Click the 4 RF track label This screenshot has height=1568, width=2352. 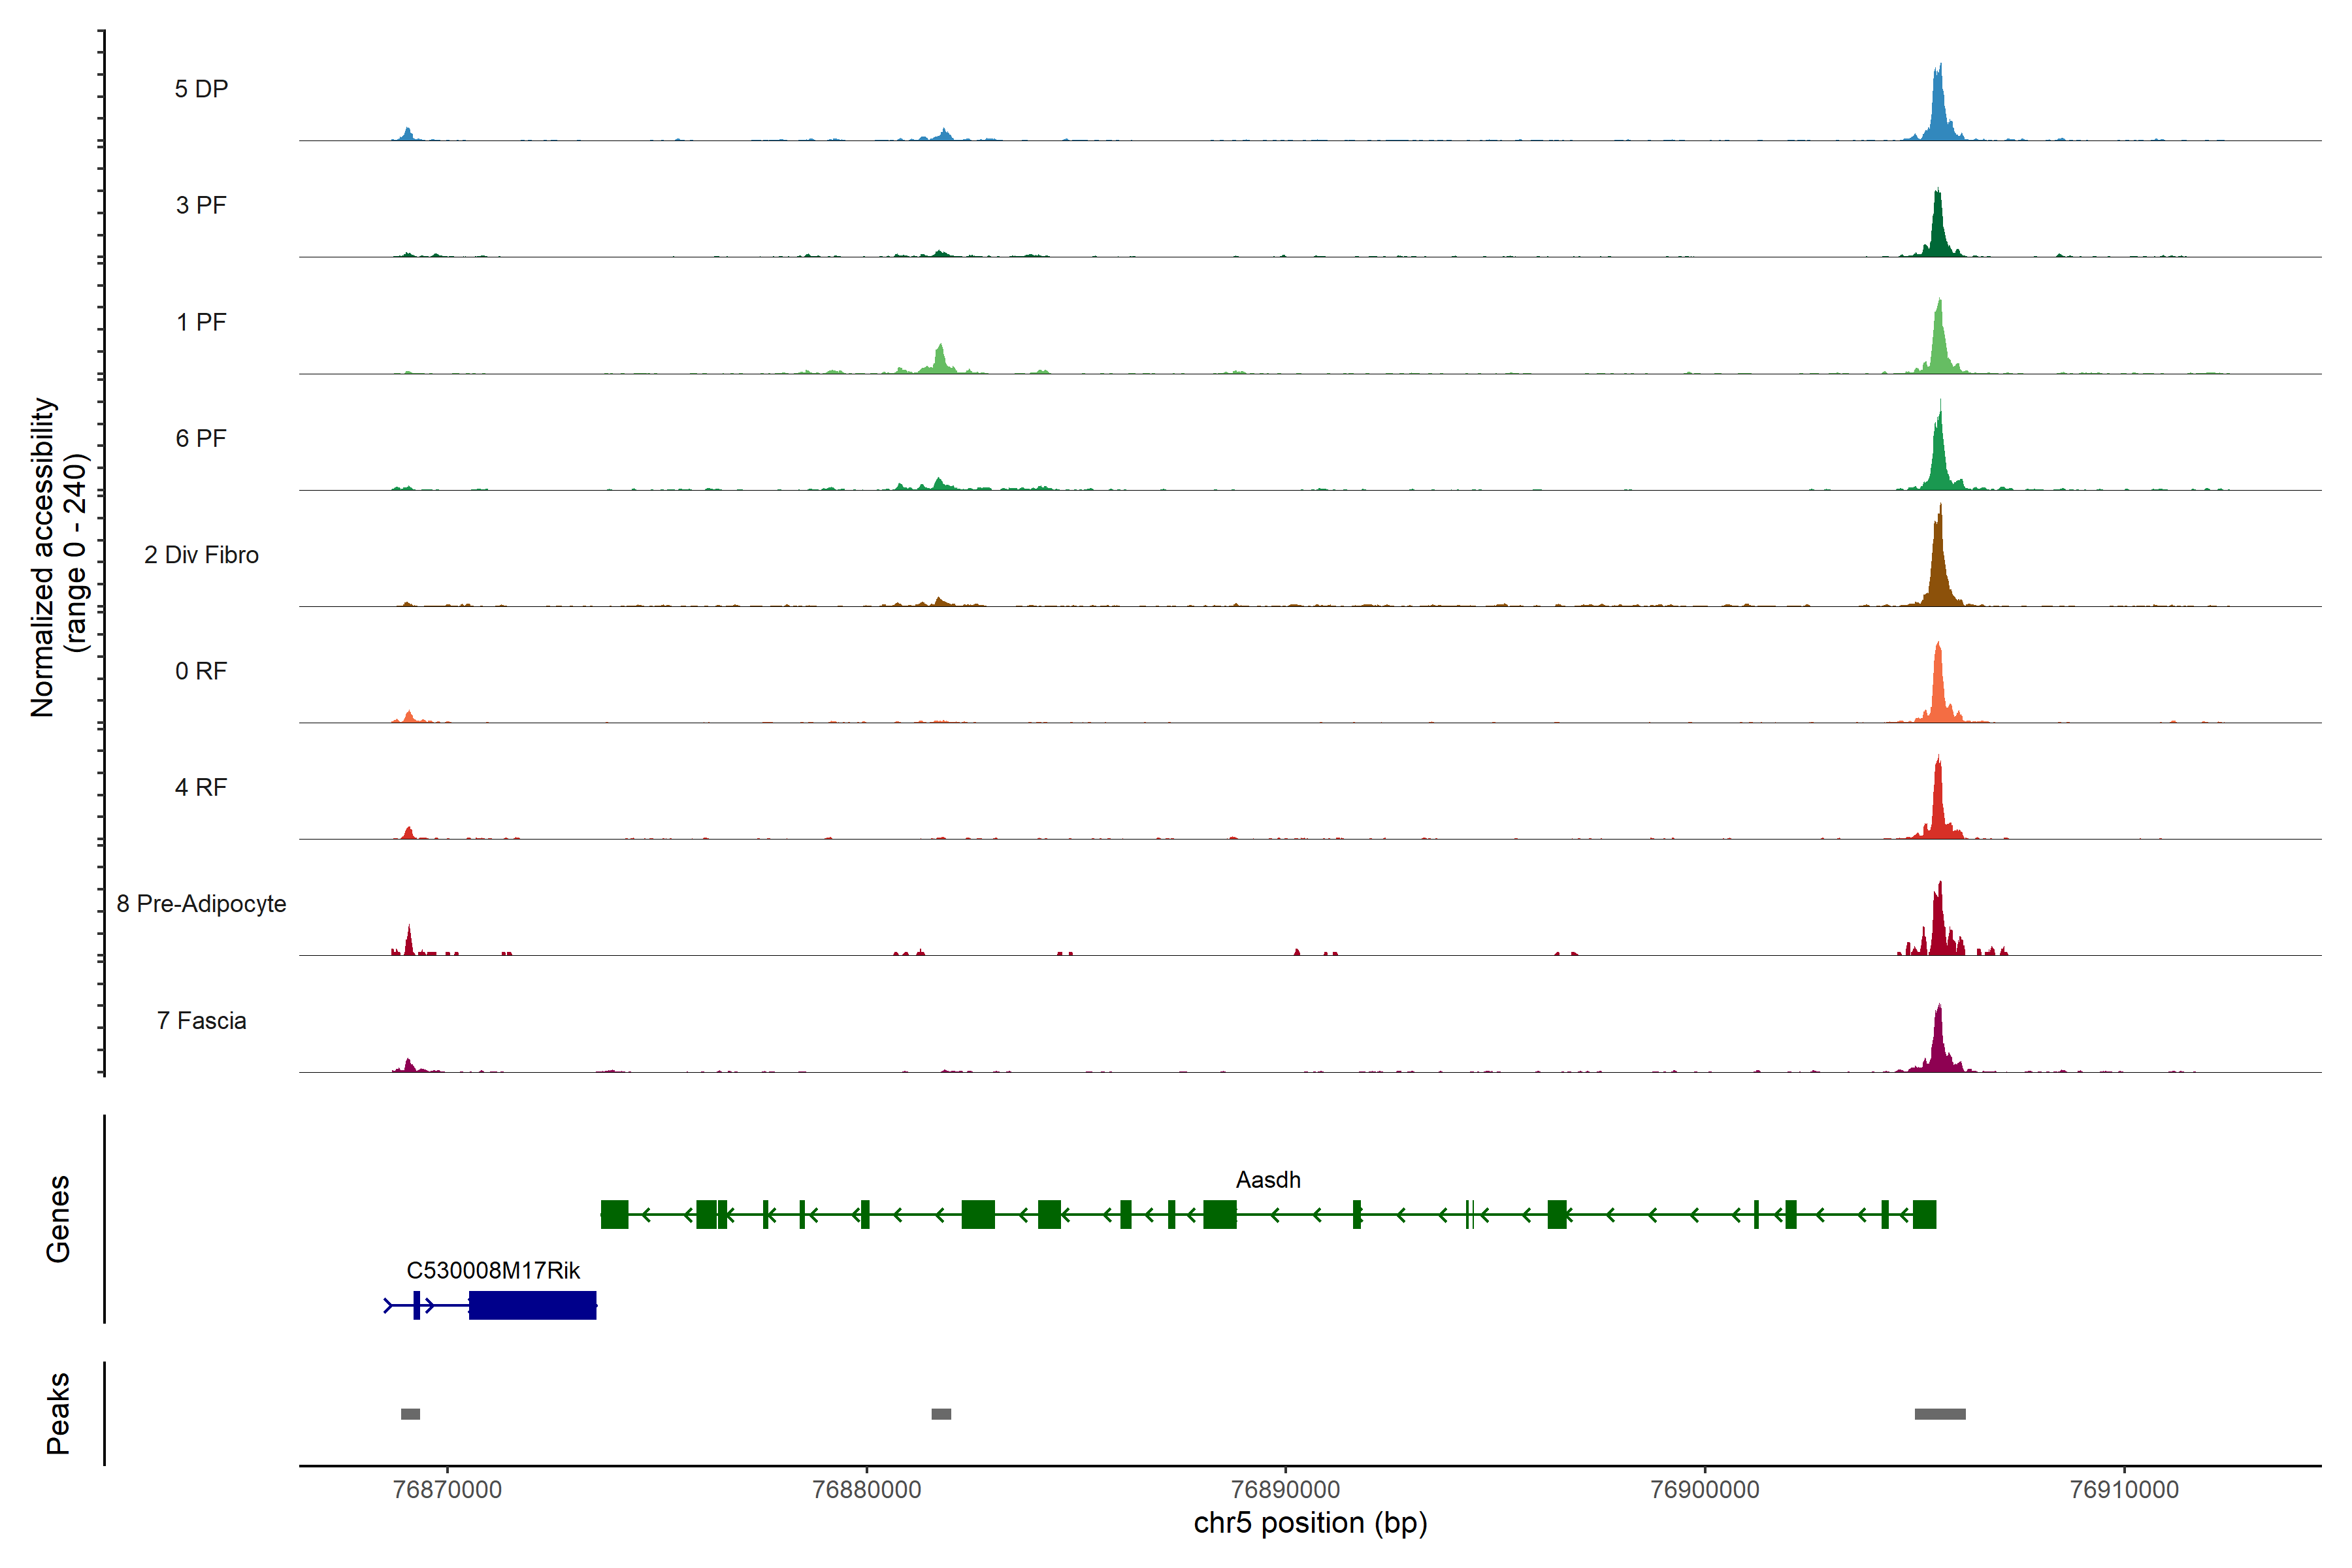201,787
